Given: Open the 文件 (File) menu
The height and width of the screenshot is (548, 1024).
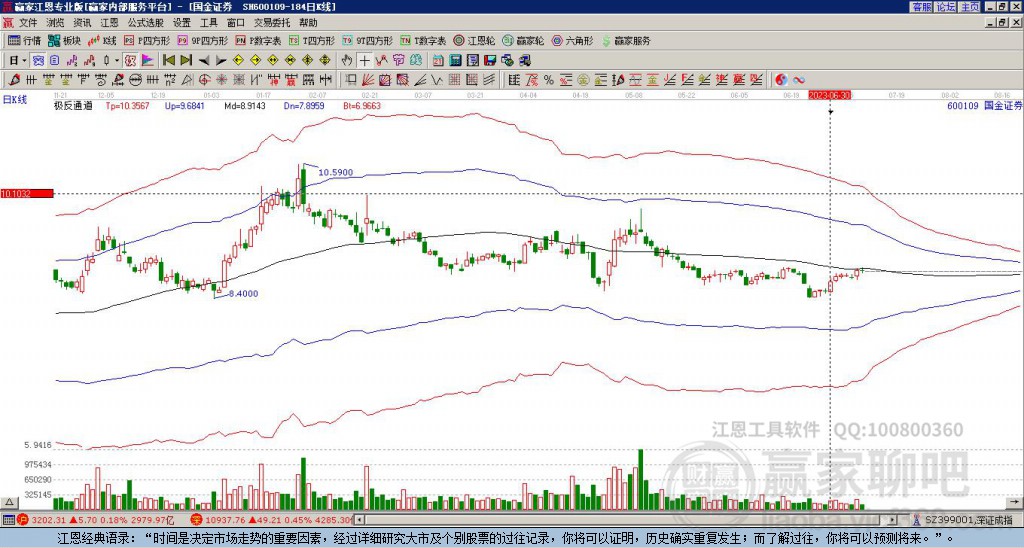Looking at the screenshot, I should point(28,23).
